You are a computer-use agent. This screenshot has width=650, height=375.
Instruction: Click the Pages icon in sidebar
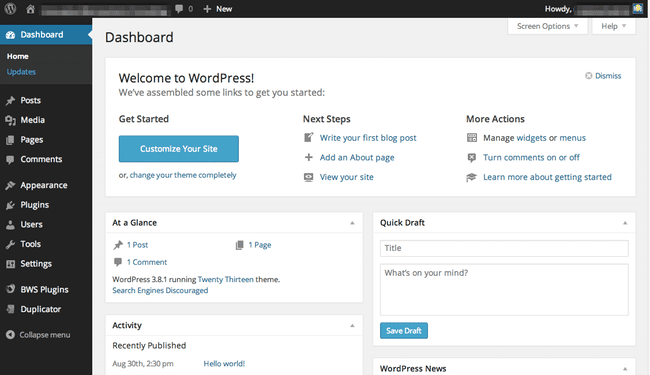(10, 140)
